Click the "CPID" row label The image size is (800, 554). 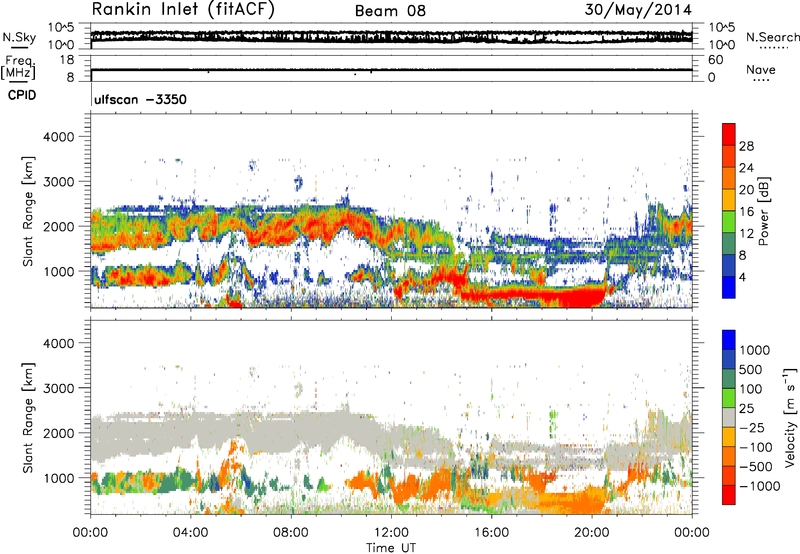(x=22, y=95)
